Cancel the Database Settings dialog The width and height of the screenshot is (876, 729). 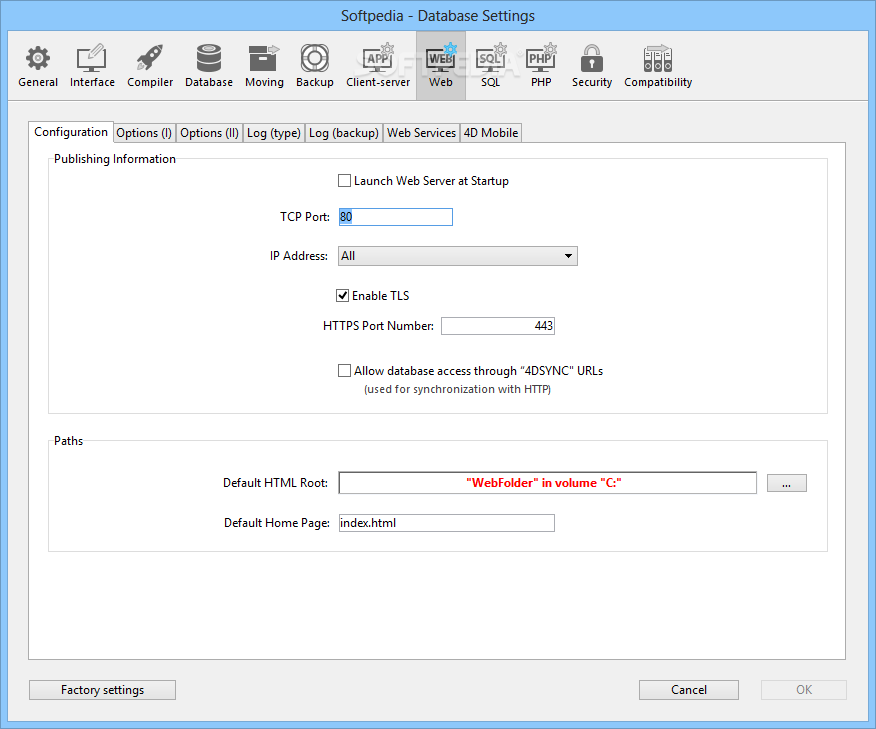click(689, 690)
